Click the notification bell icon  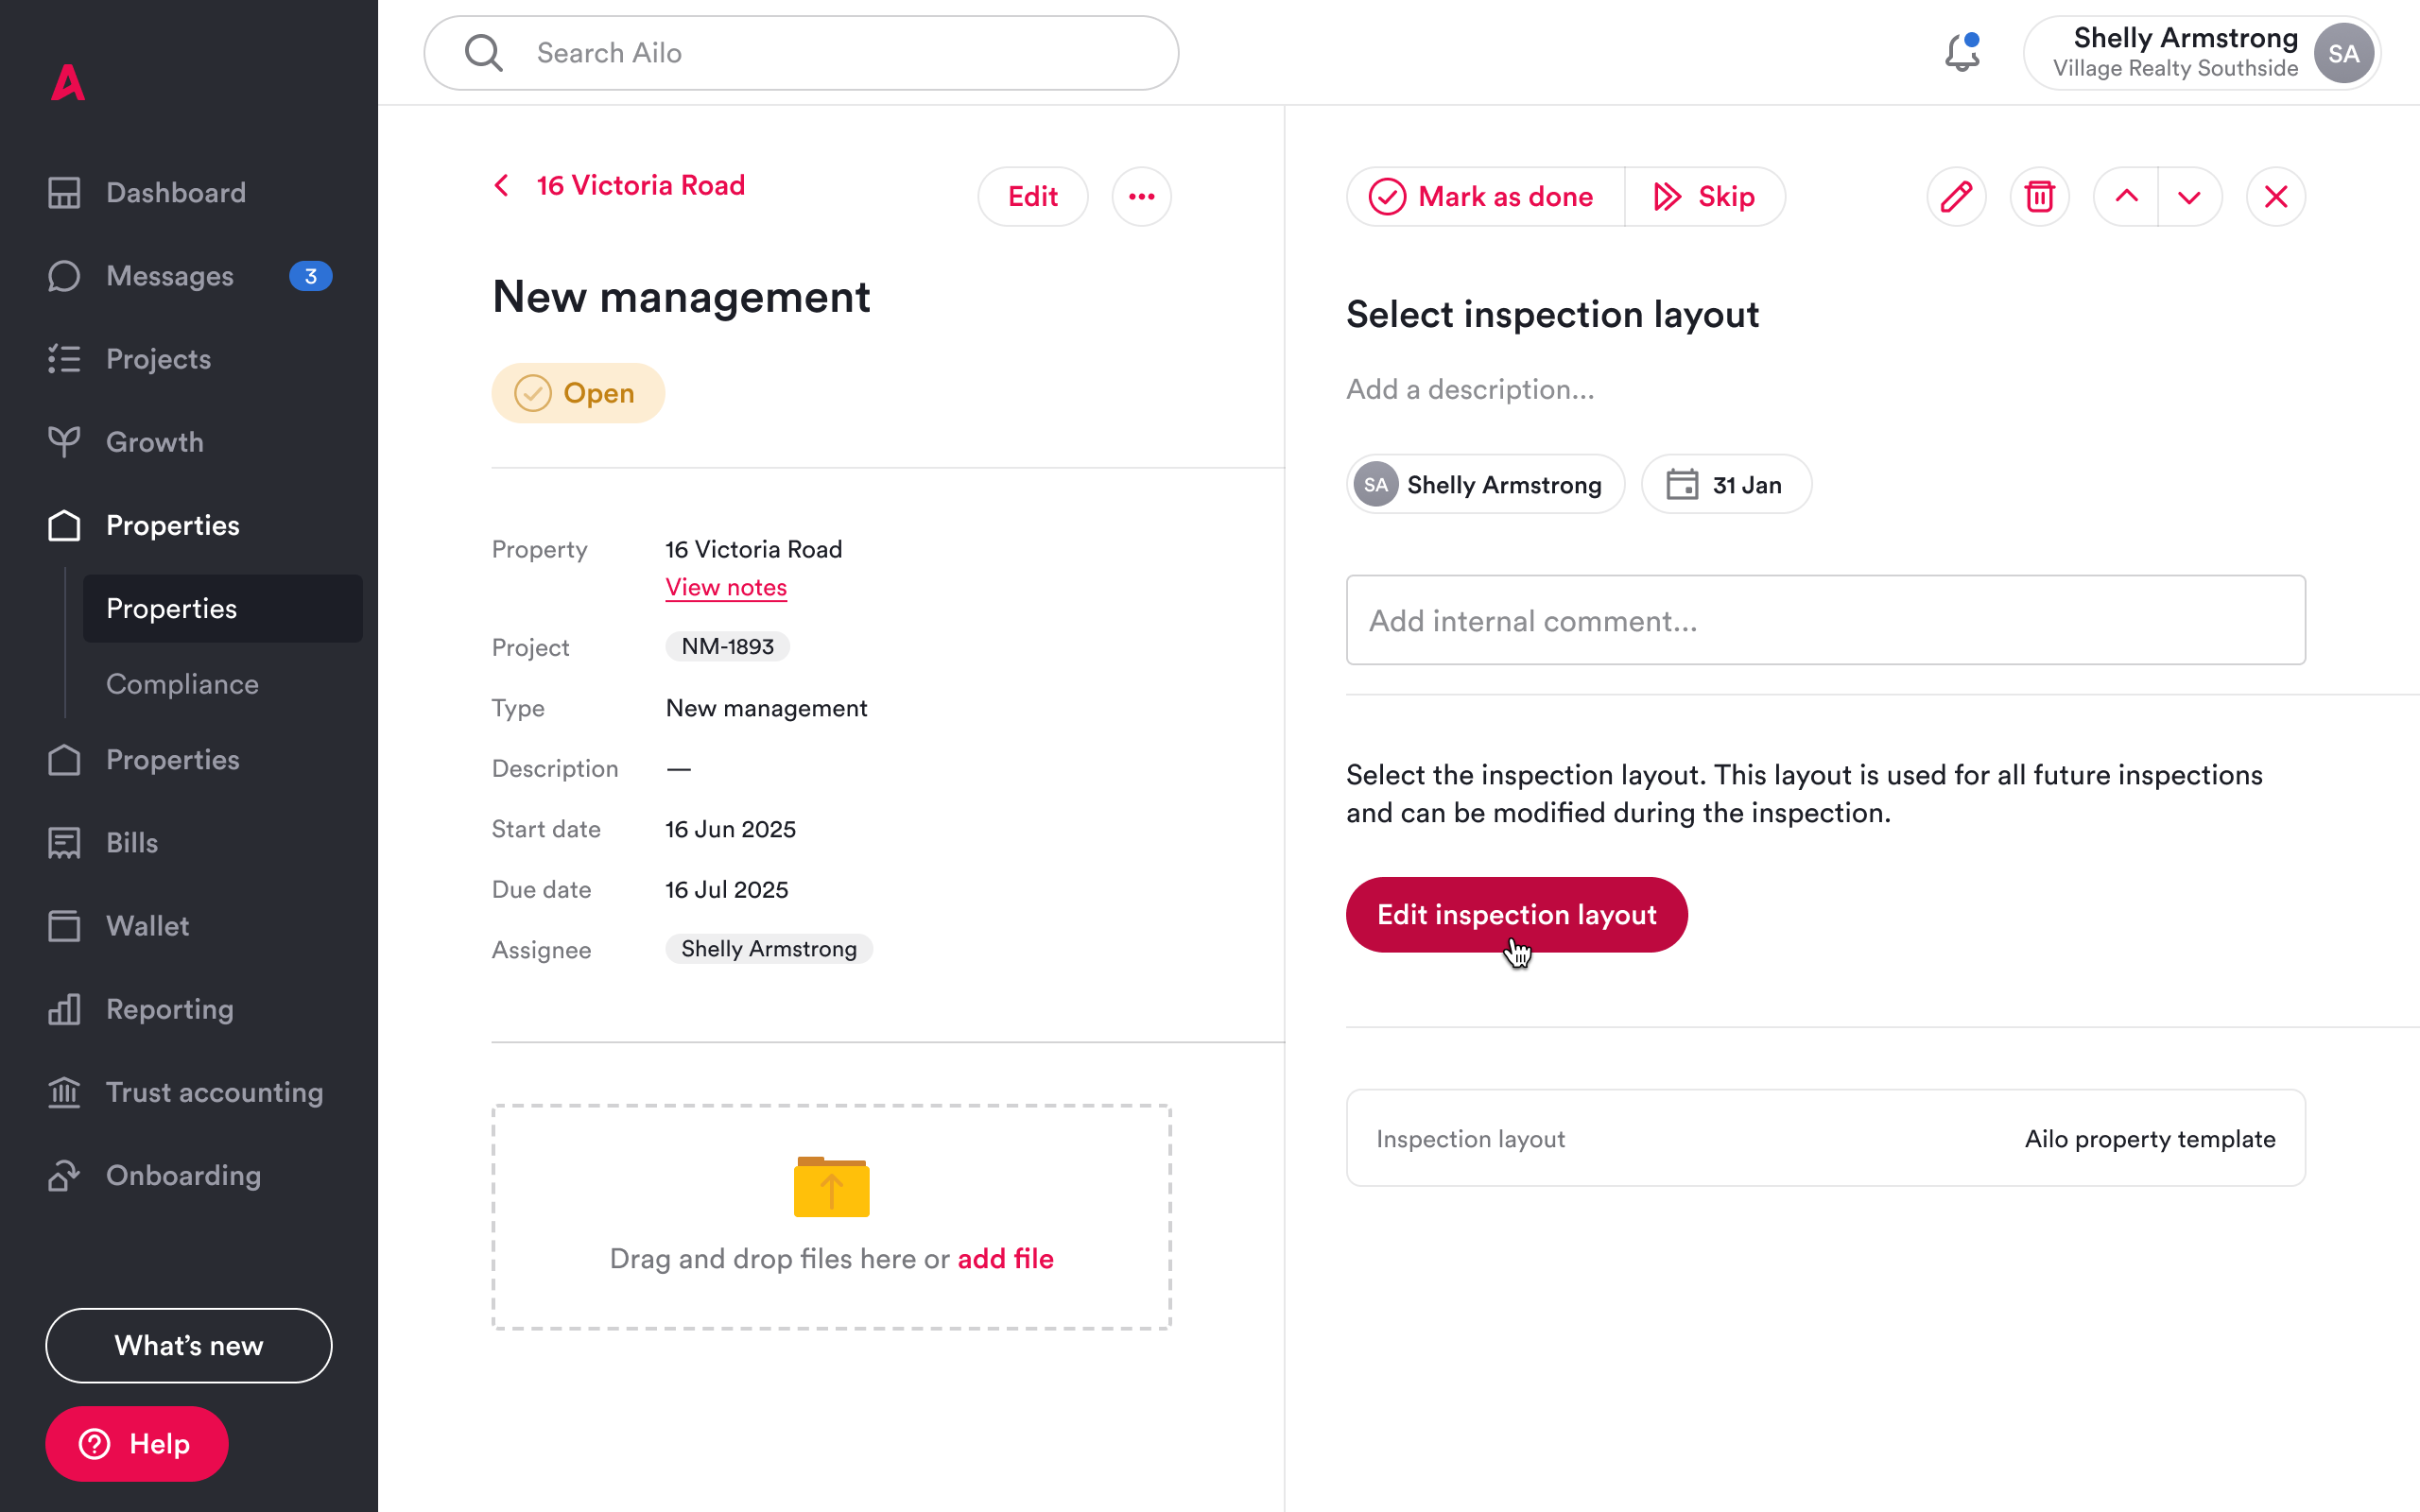click(1962, 53)
